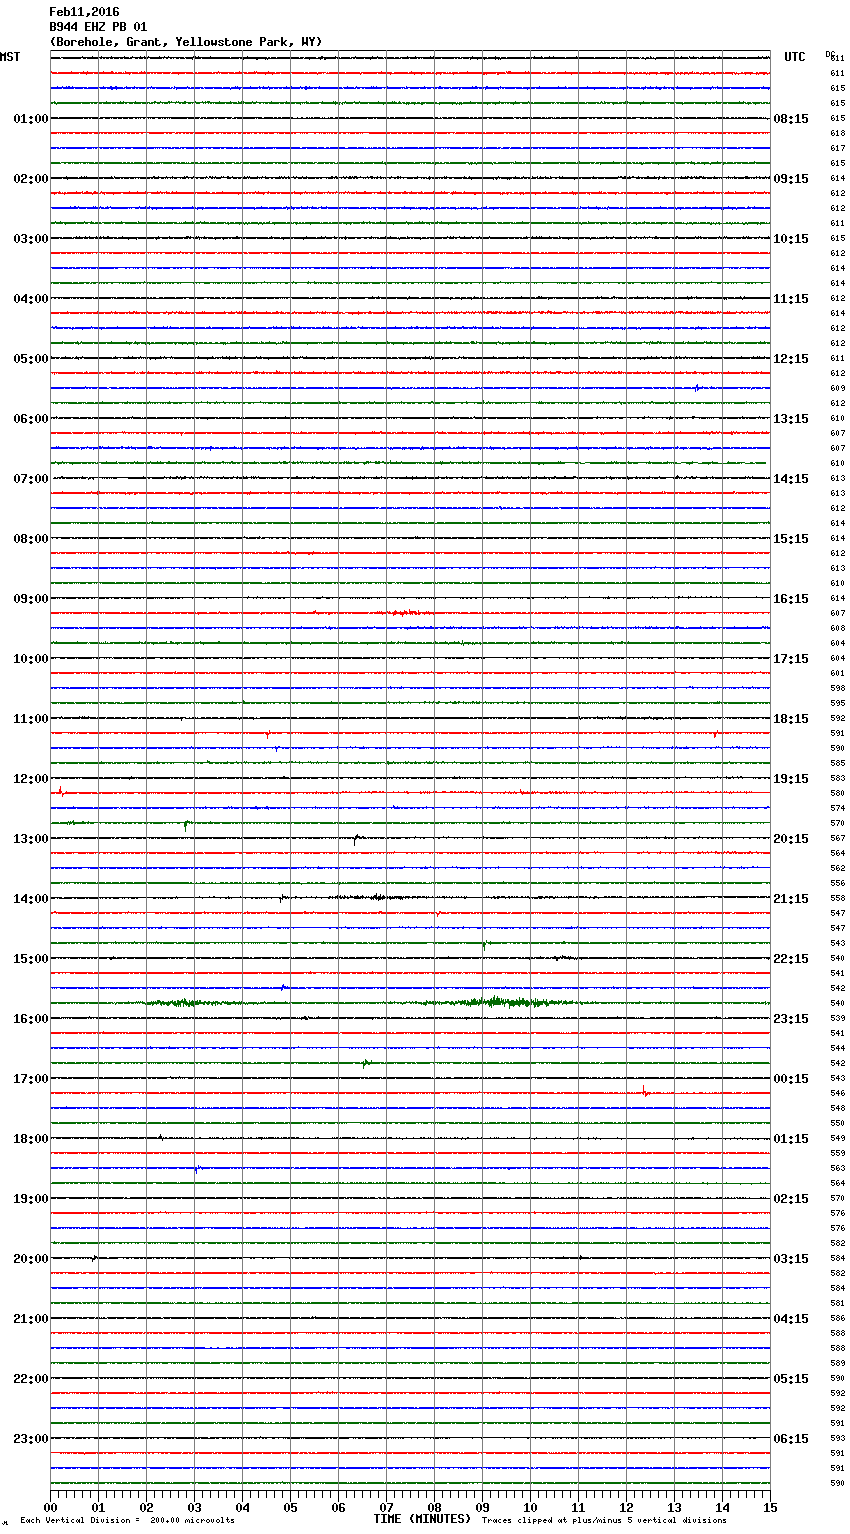
Task: Click minute 00 on the bottom time axis
Action: coord(51,1507)
